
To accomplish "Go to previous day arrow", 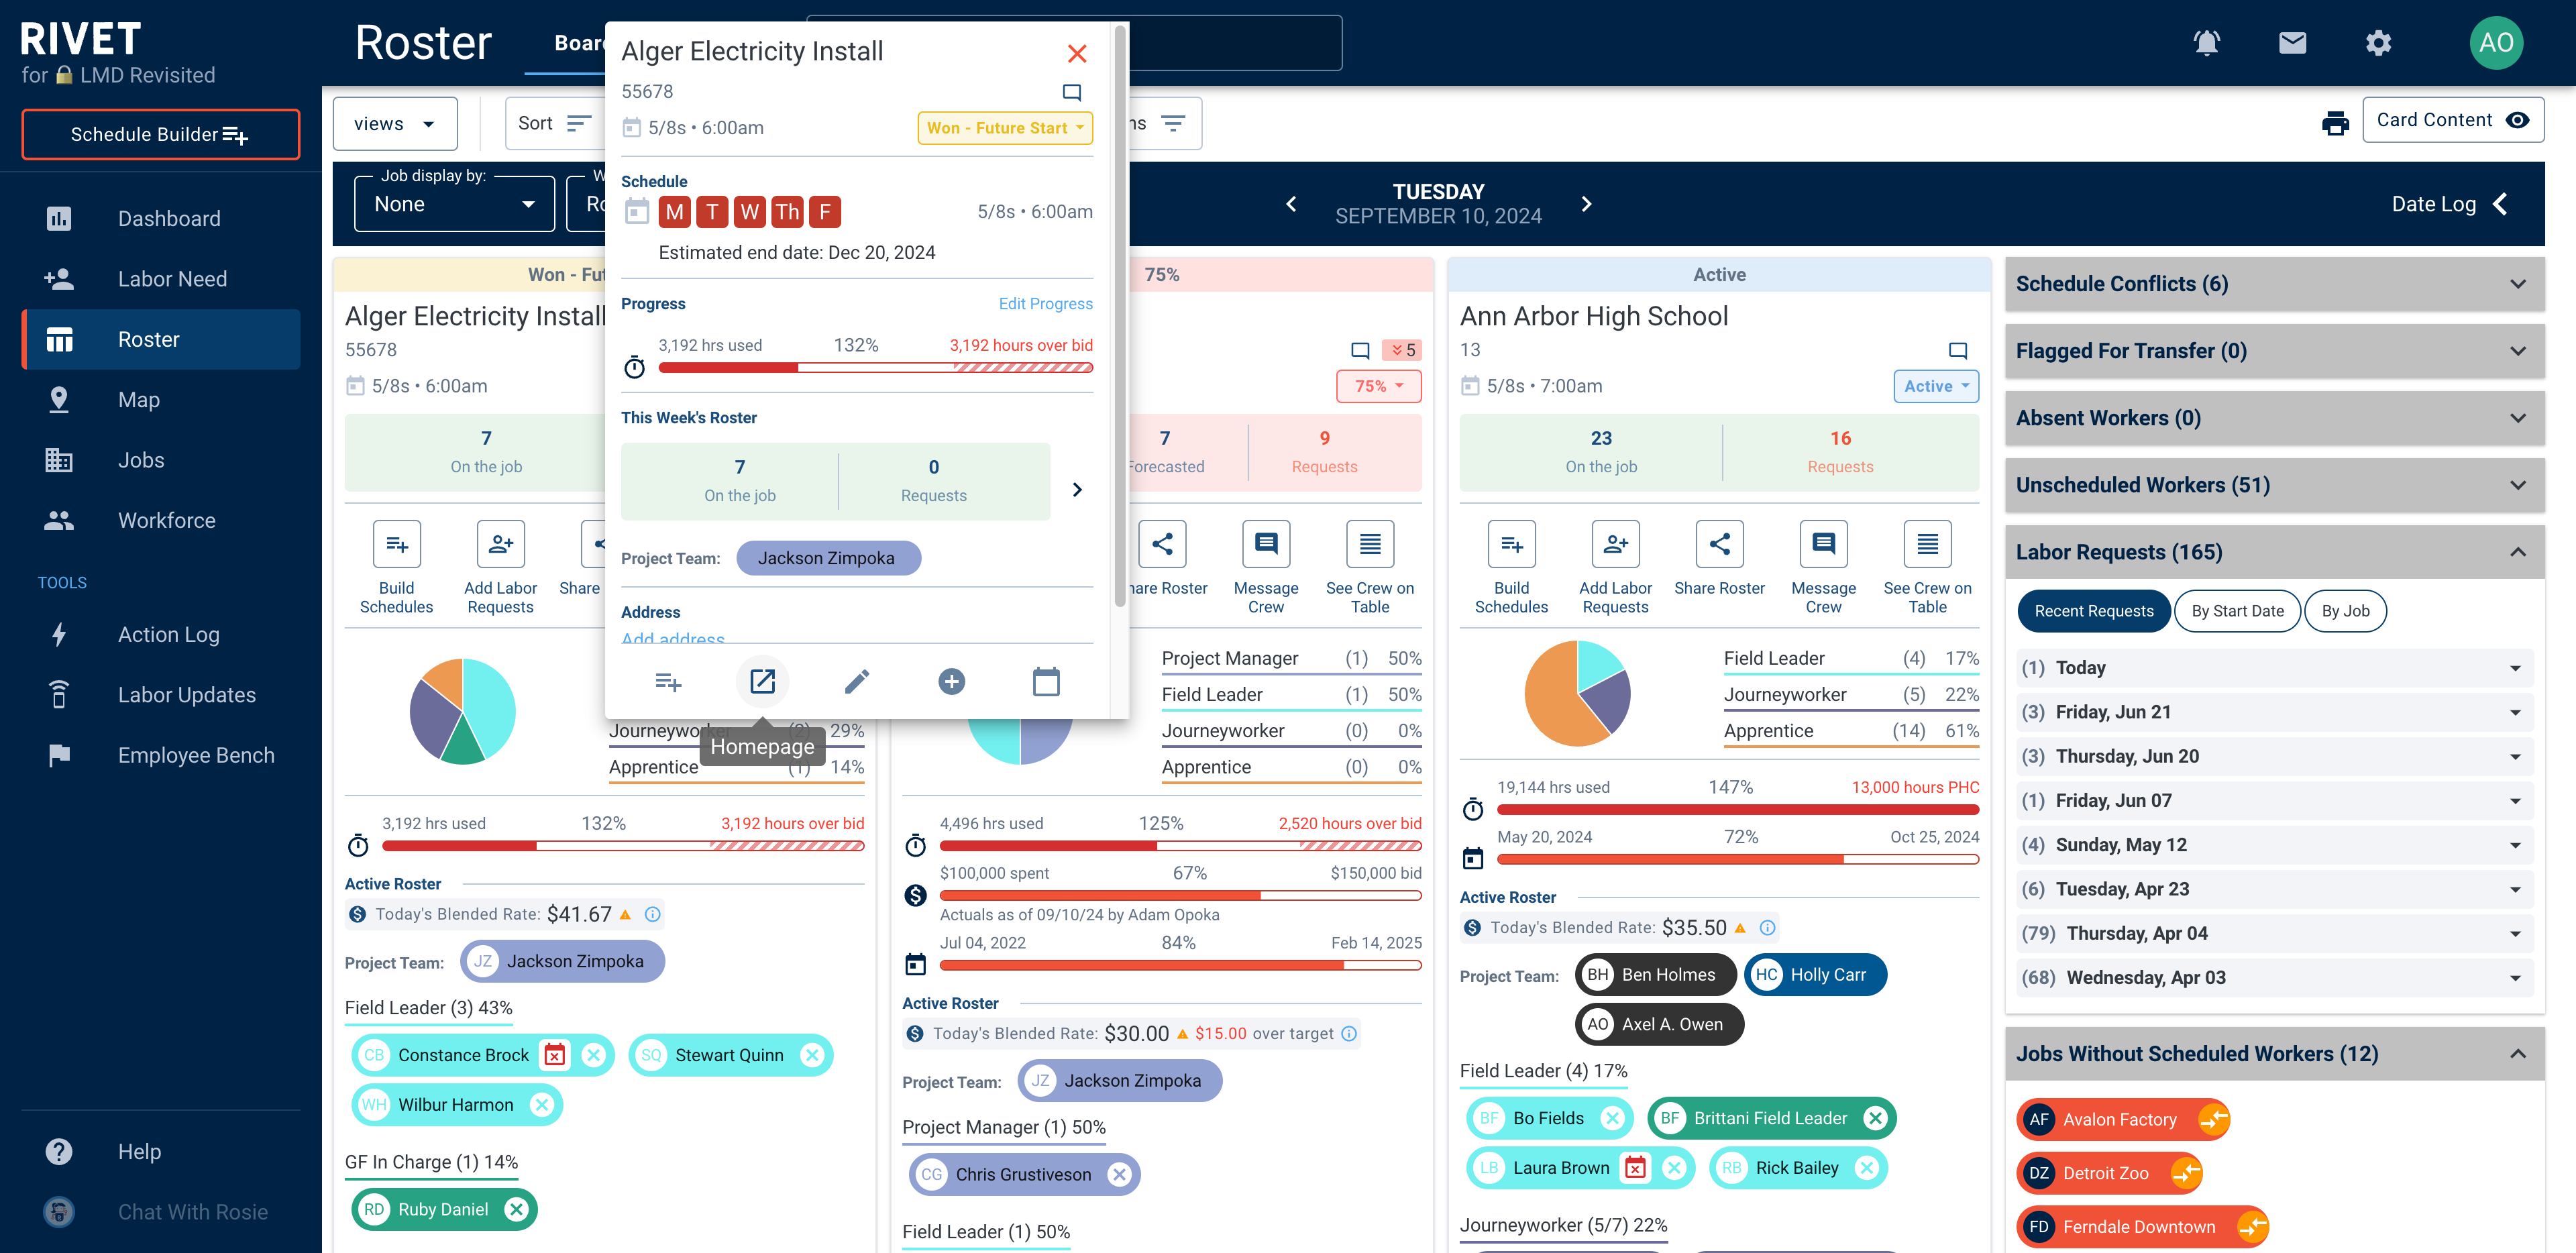I will point(1291,204).
